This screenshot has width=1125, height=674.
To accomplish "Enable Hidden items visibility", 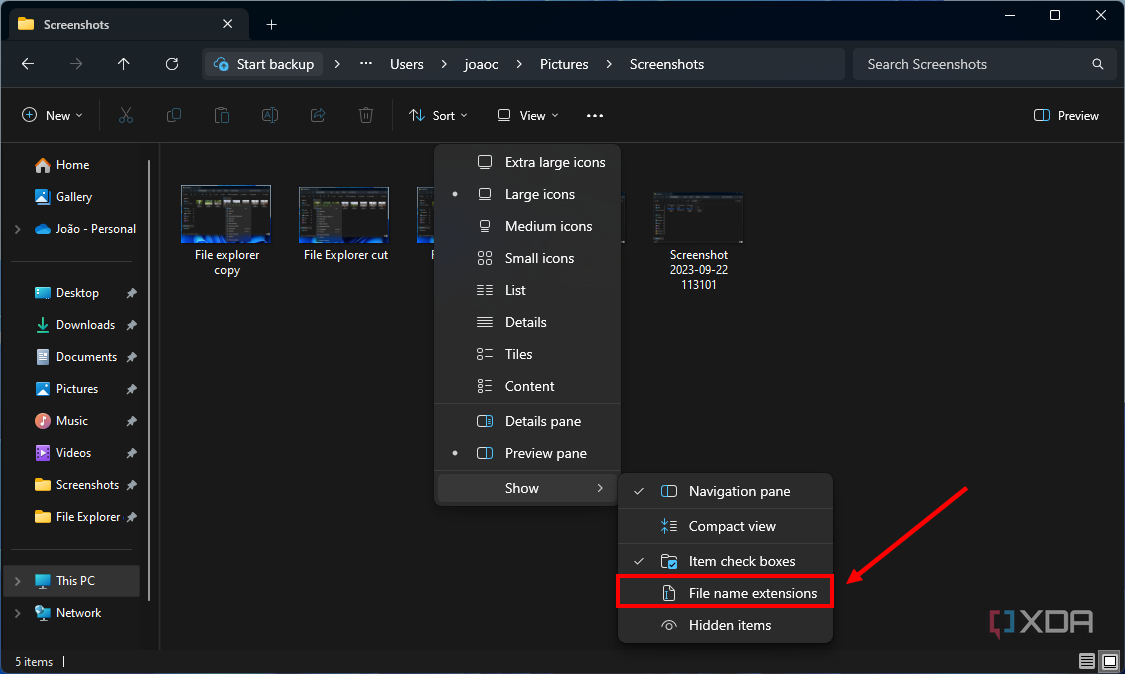I will click(729, 625).
